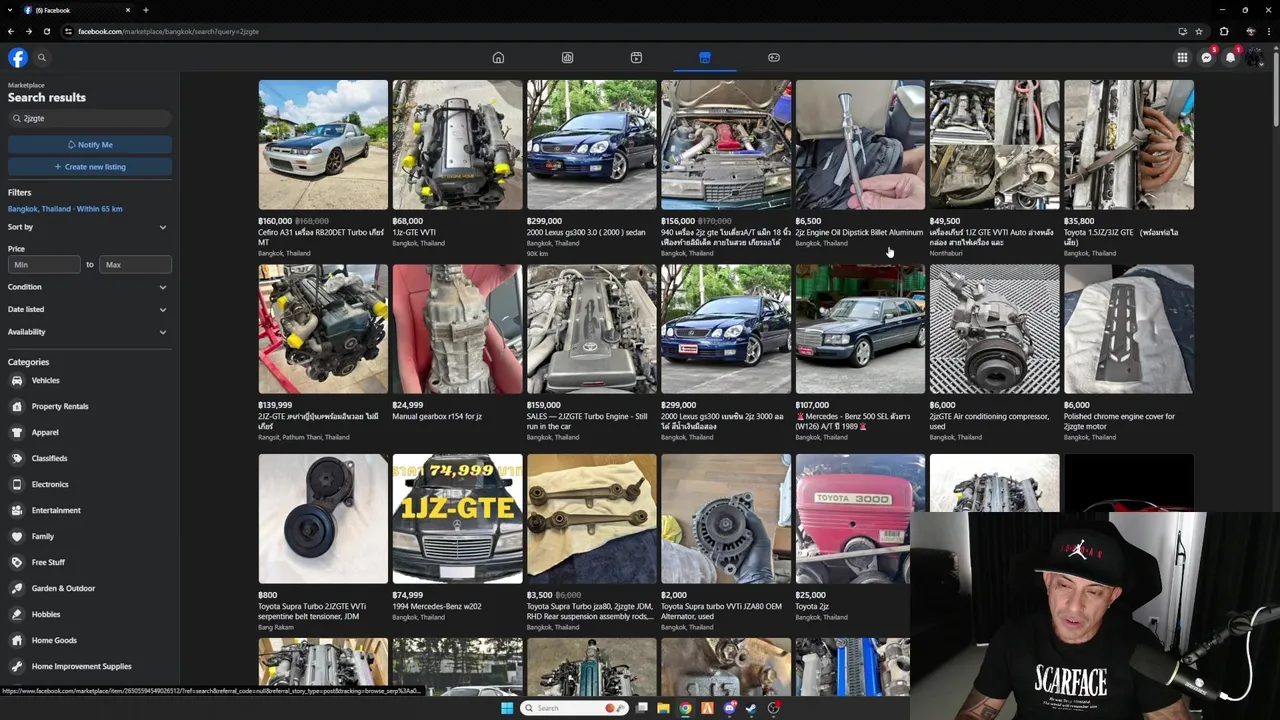Click the Facebook logo
The image size is (1280, 720).
pos(18,57)
